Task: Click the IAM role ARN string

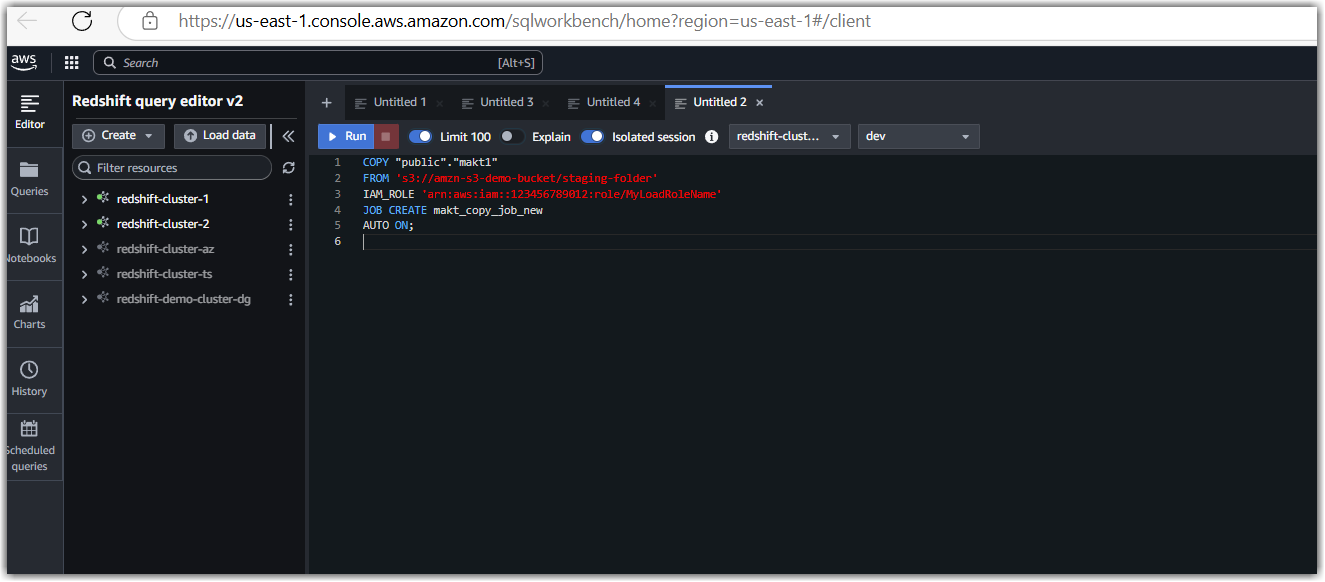Action: (x=571, y=194)
